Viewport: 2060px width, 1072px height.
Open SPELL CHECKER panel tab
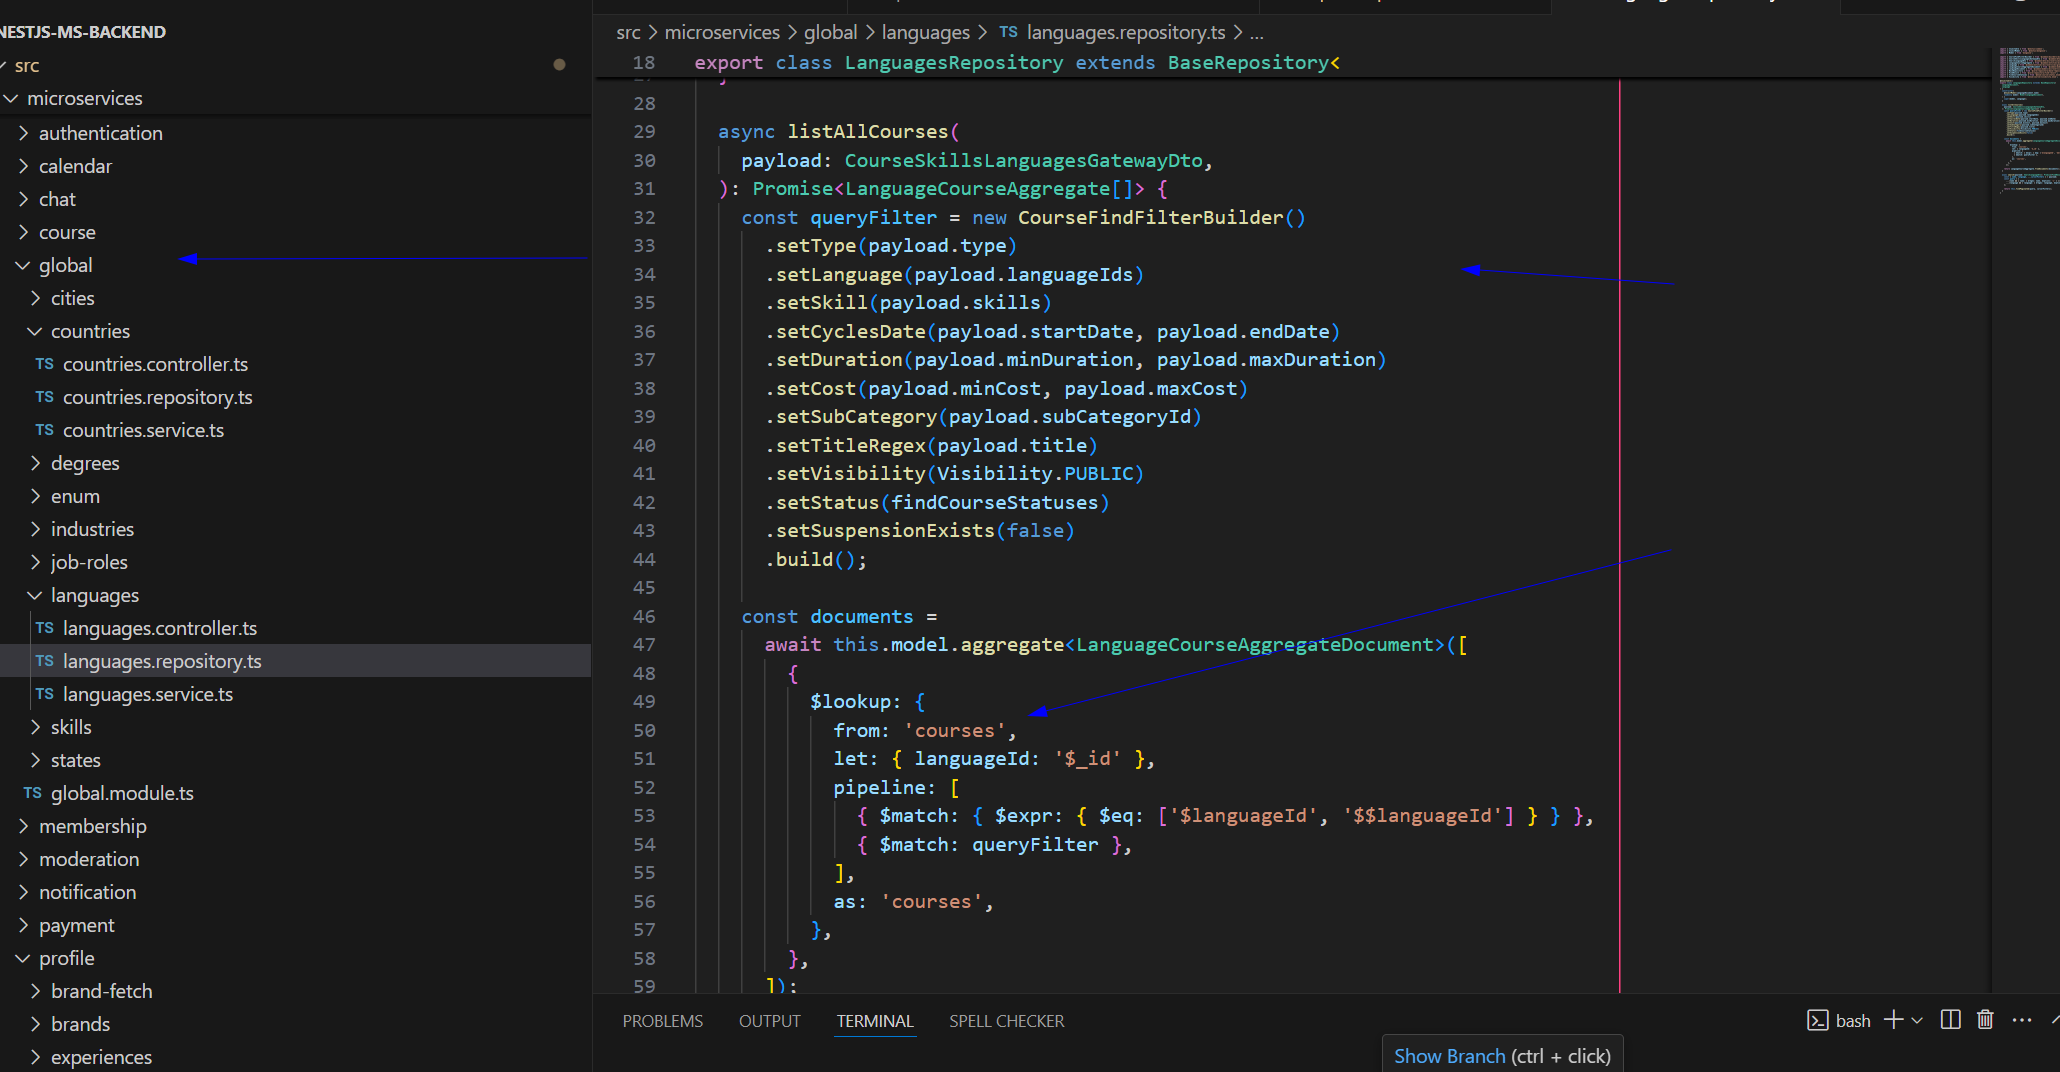click(x=1006, y=1021)
